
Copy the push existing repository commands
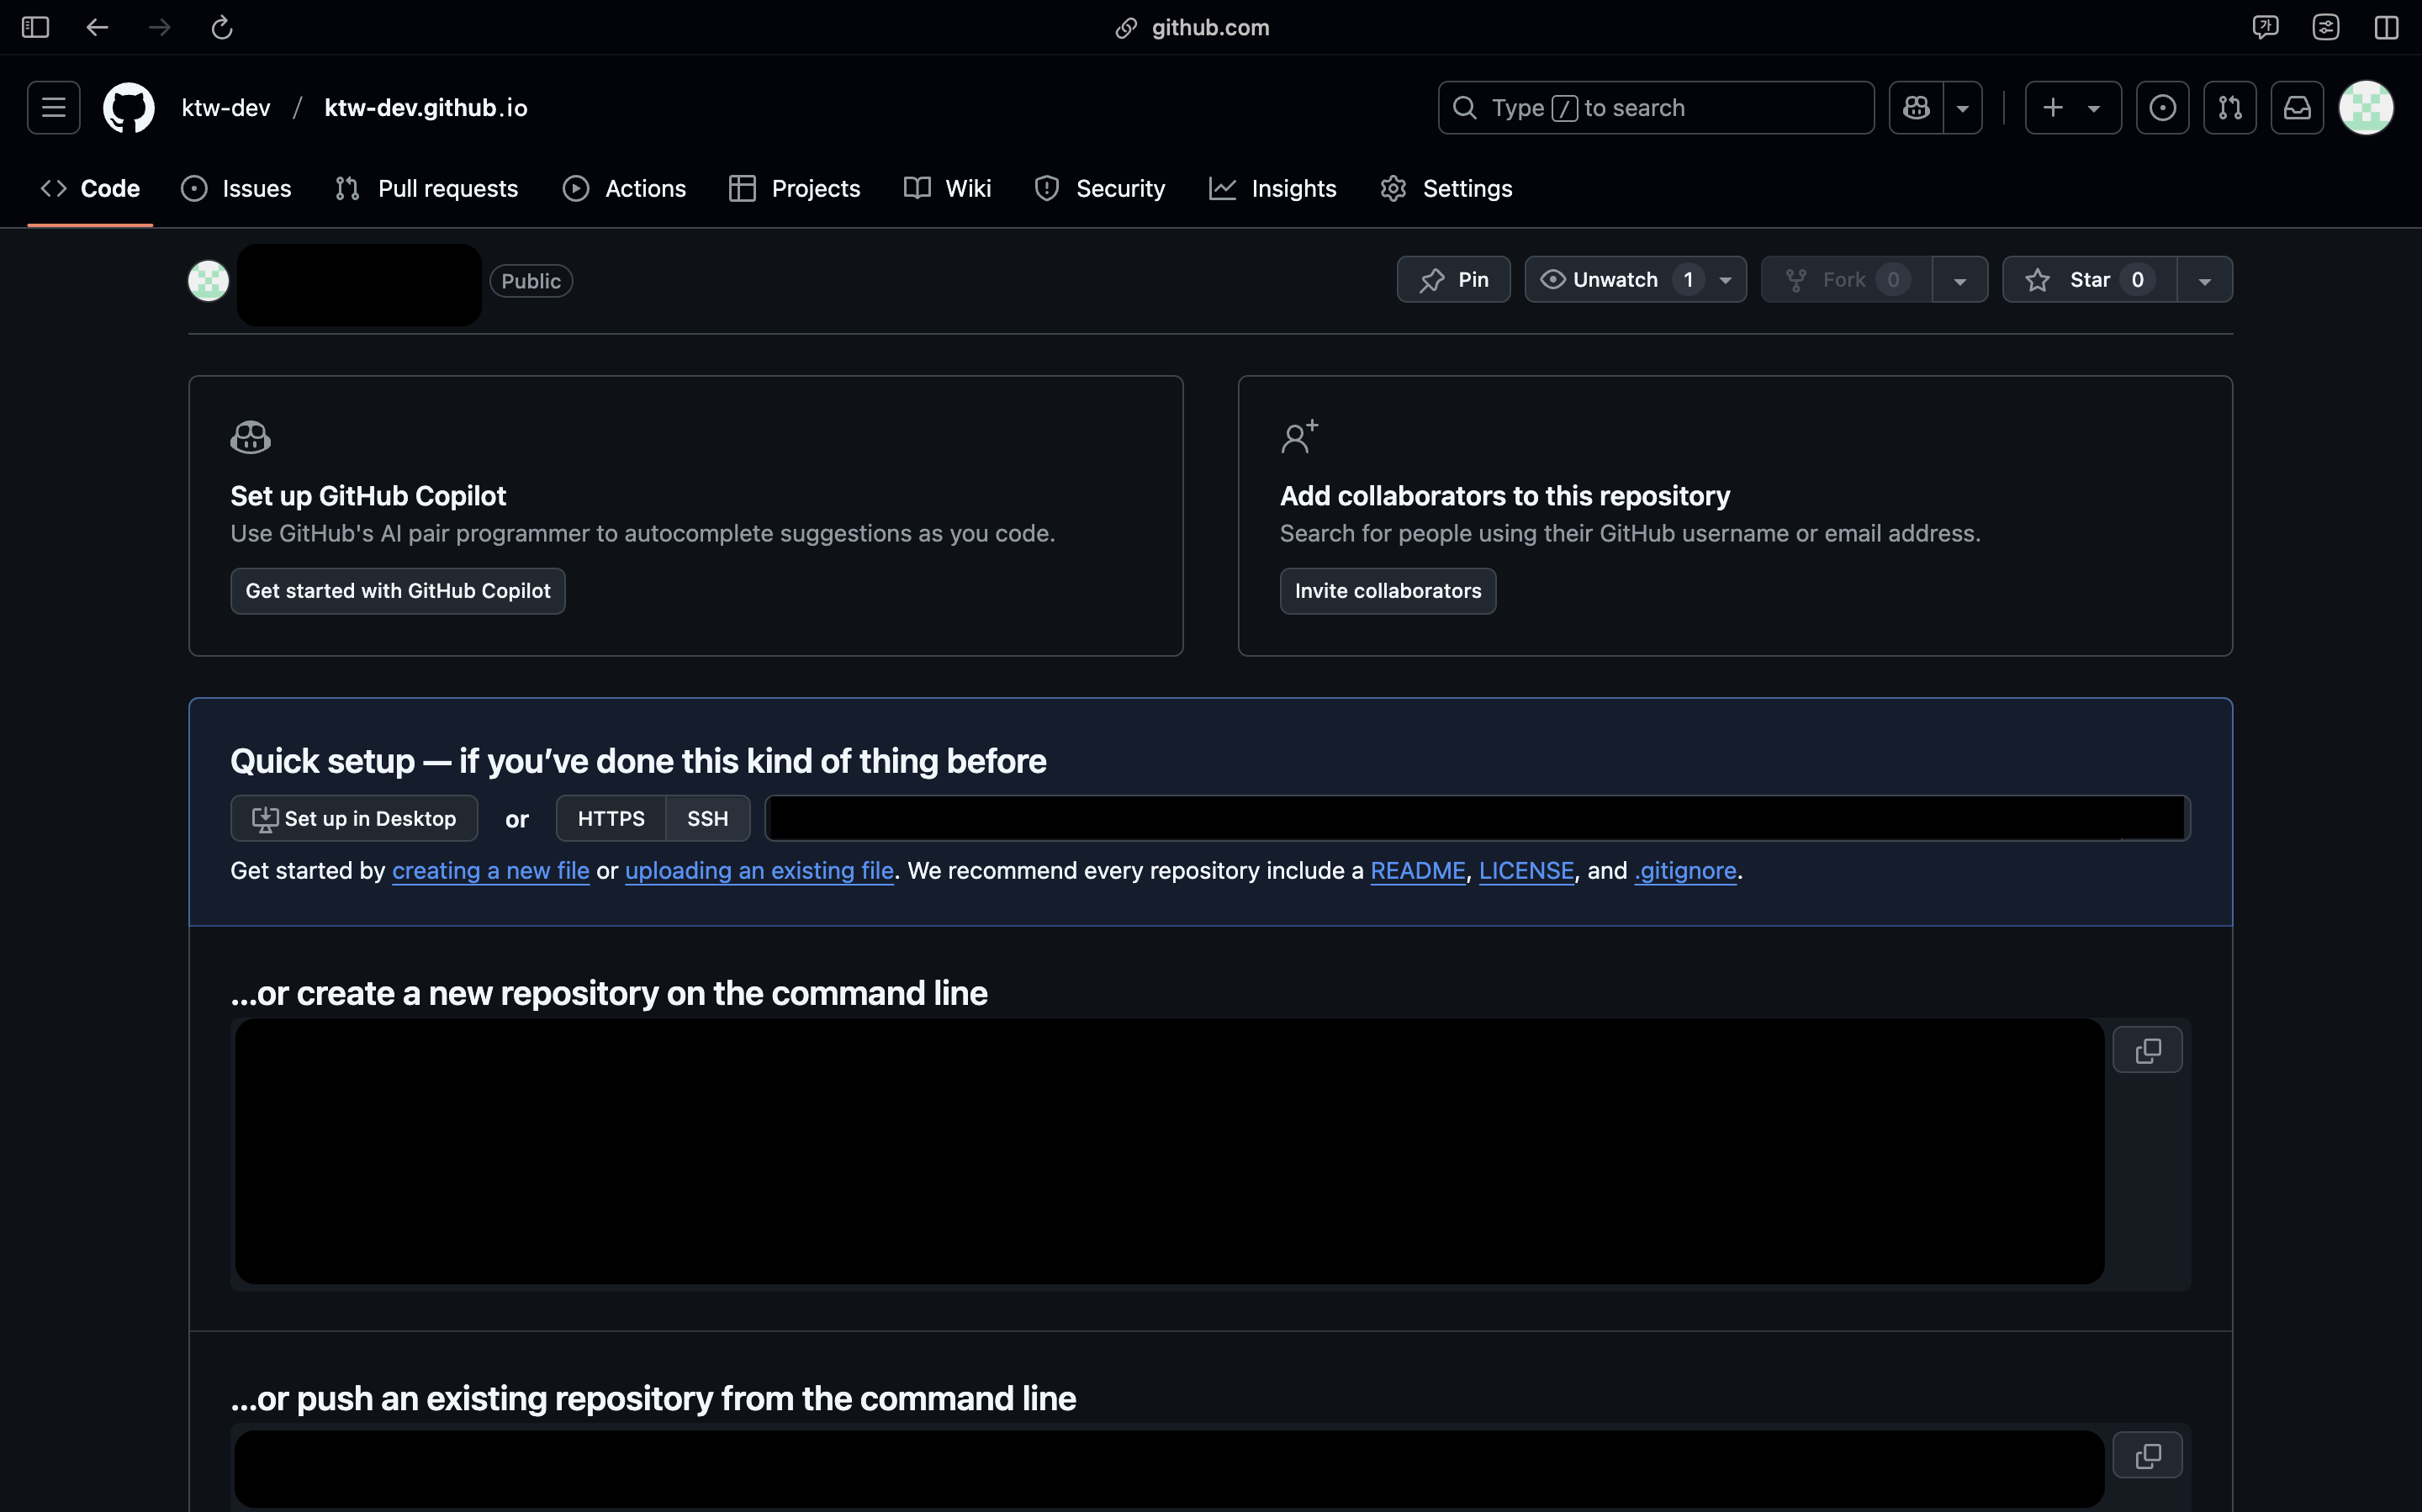(2147, 1455)
